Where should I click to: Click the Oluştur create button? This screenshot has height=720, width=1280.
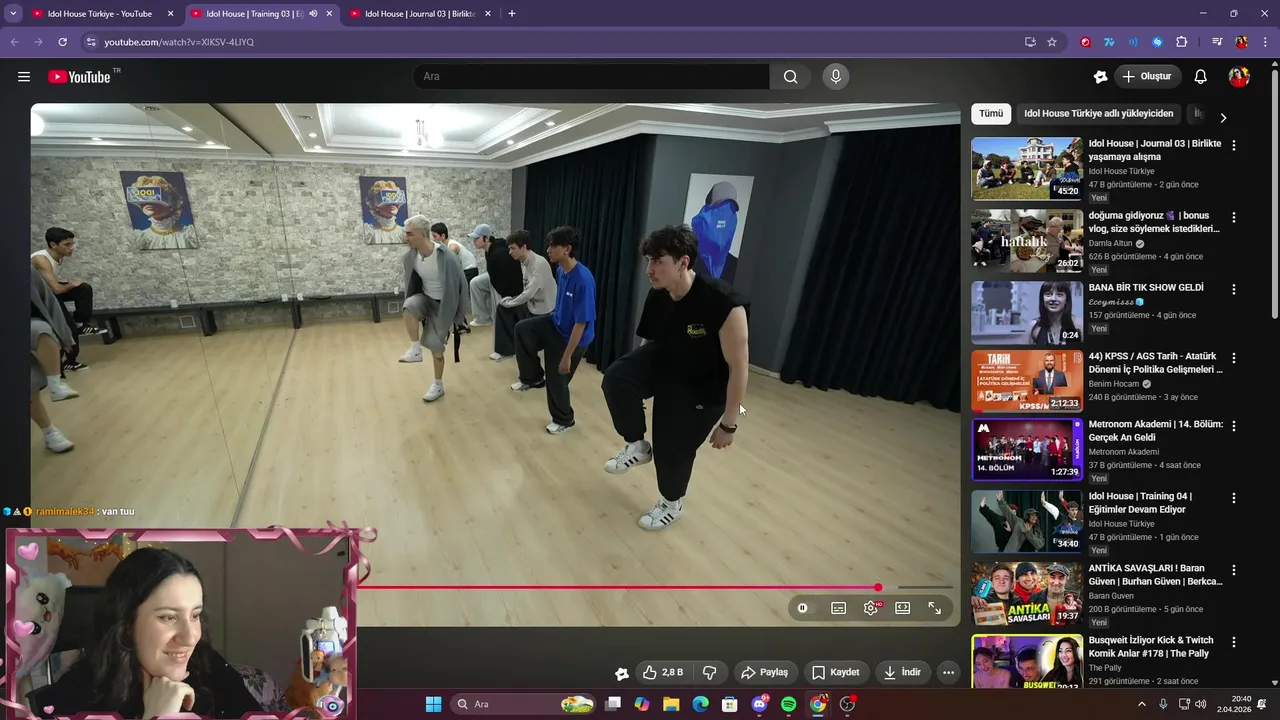[x=1148, y=77]
